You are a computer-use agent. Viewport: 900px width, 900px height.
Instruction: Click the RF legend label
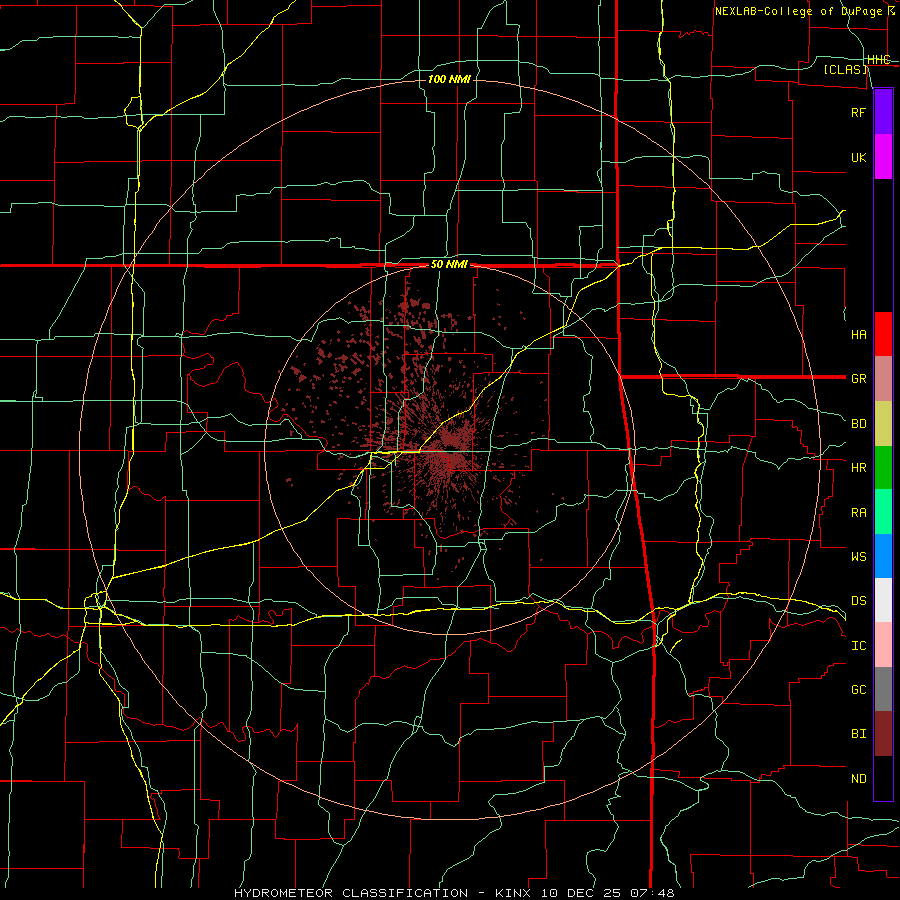(x=858, y=112)
